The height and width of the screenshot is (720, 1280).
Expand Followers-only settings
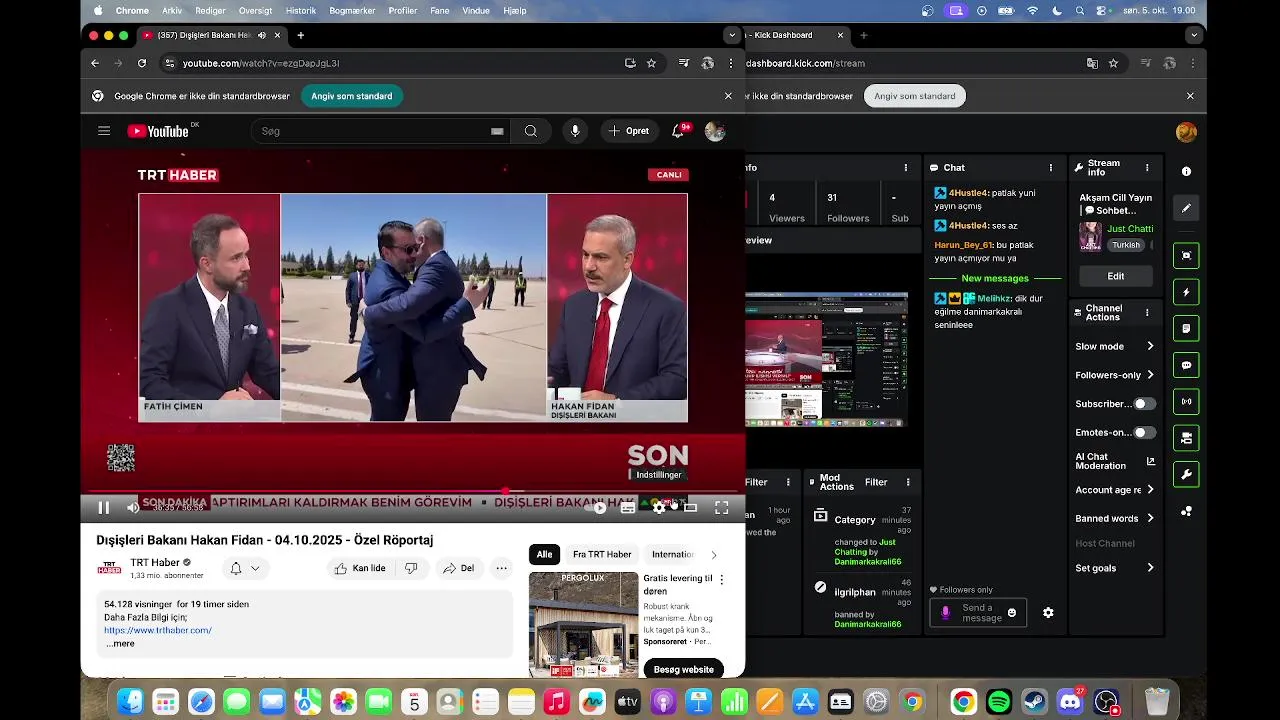coord(1115,375)
